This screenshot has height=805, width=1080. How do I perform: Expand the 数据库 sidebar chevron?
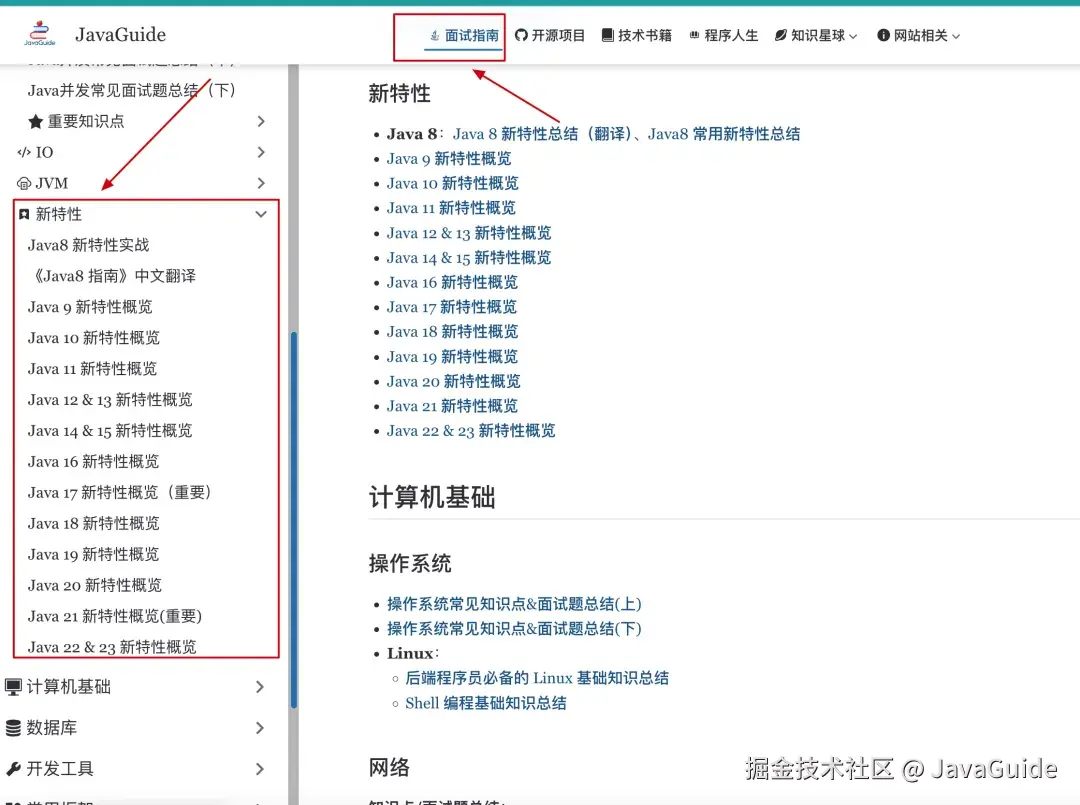(x=260, y=728)
